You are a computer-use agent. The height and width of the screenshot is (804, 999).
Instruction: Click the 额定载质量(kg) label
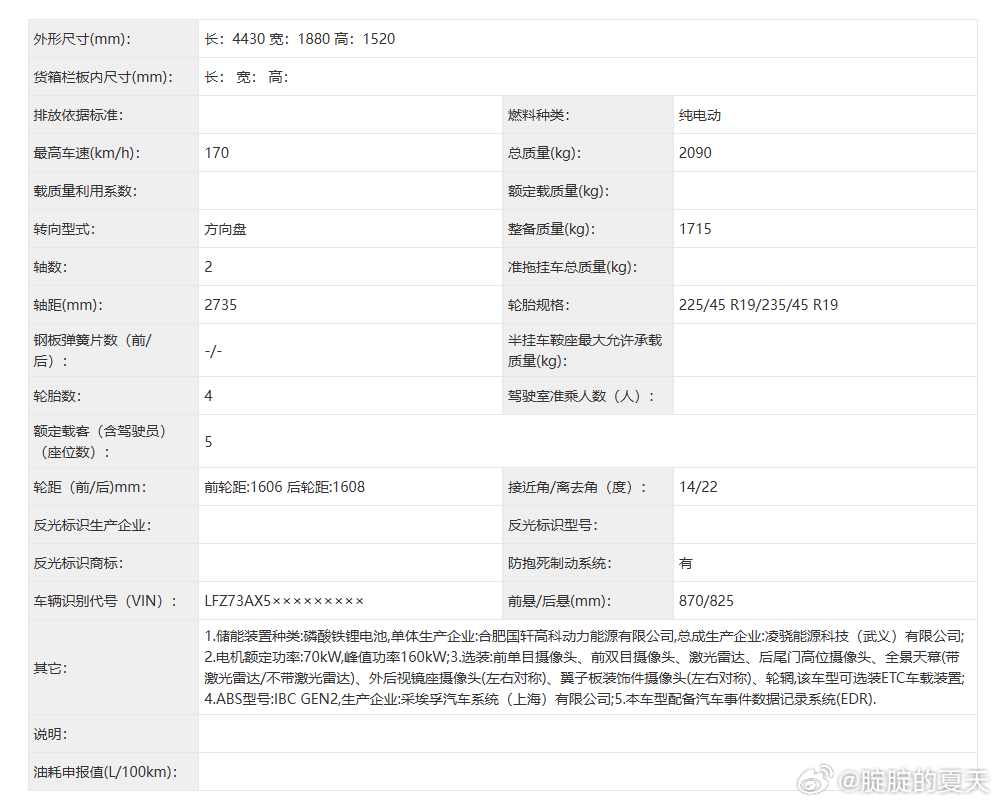pyautogui.click(x=558, y=191)
